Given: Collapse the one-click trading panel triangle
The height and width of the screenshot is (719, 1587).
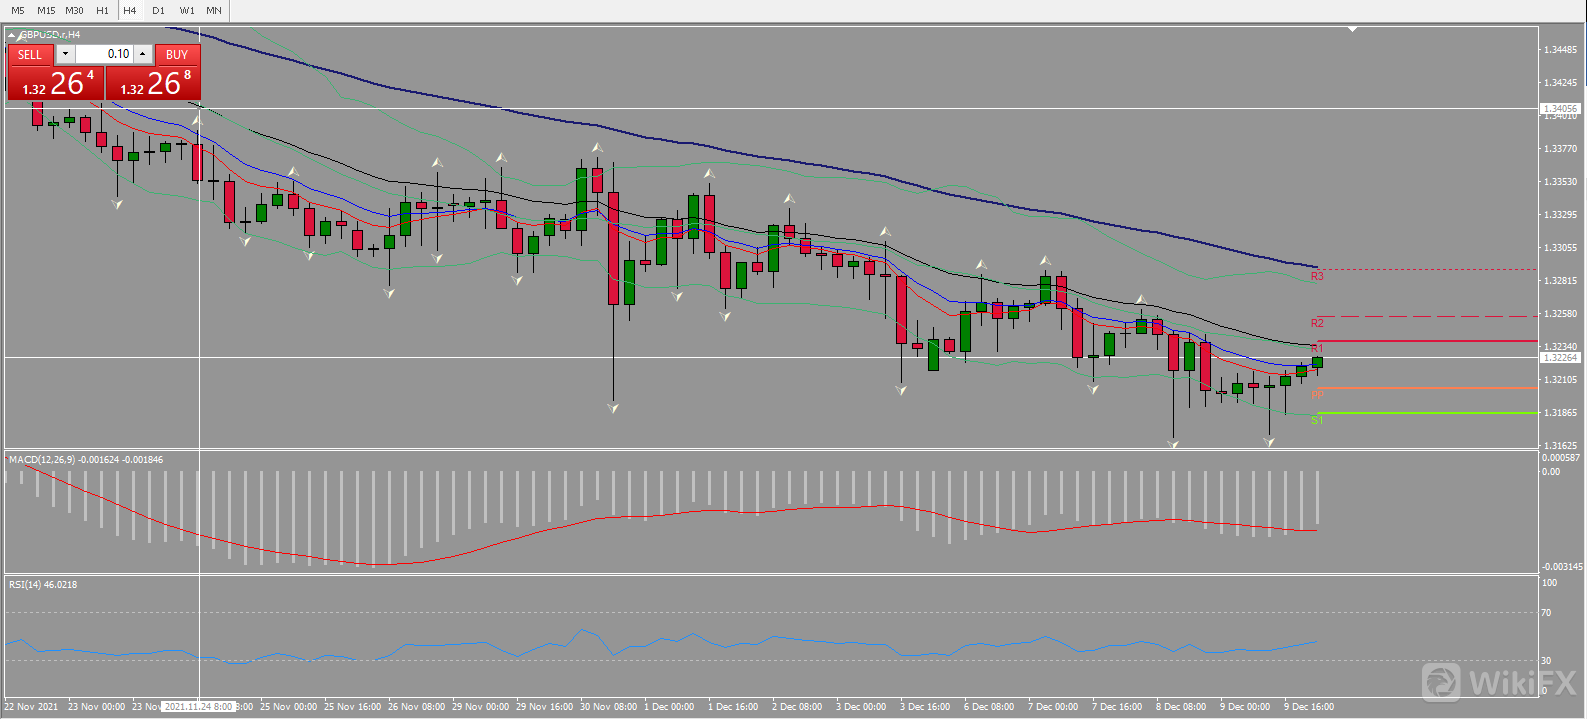Looking at the screenshot, I should pos(12,35).
